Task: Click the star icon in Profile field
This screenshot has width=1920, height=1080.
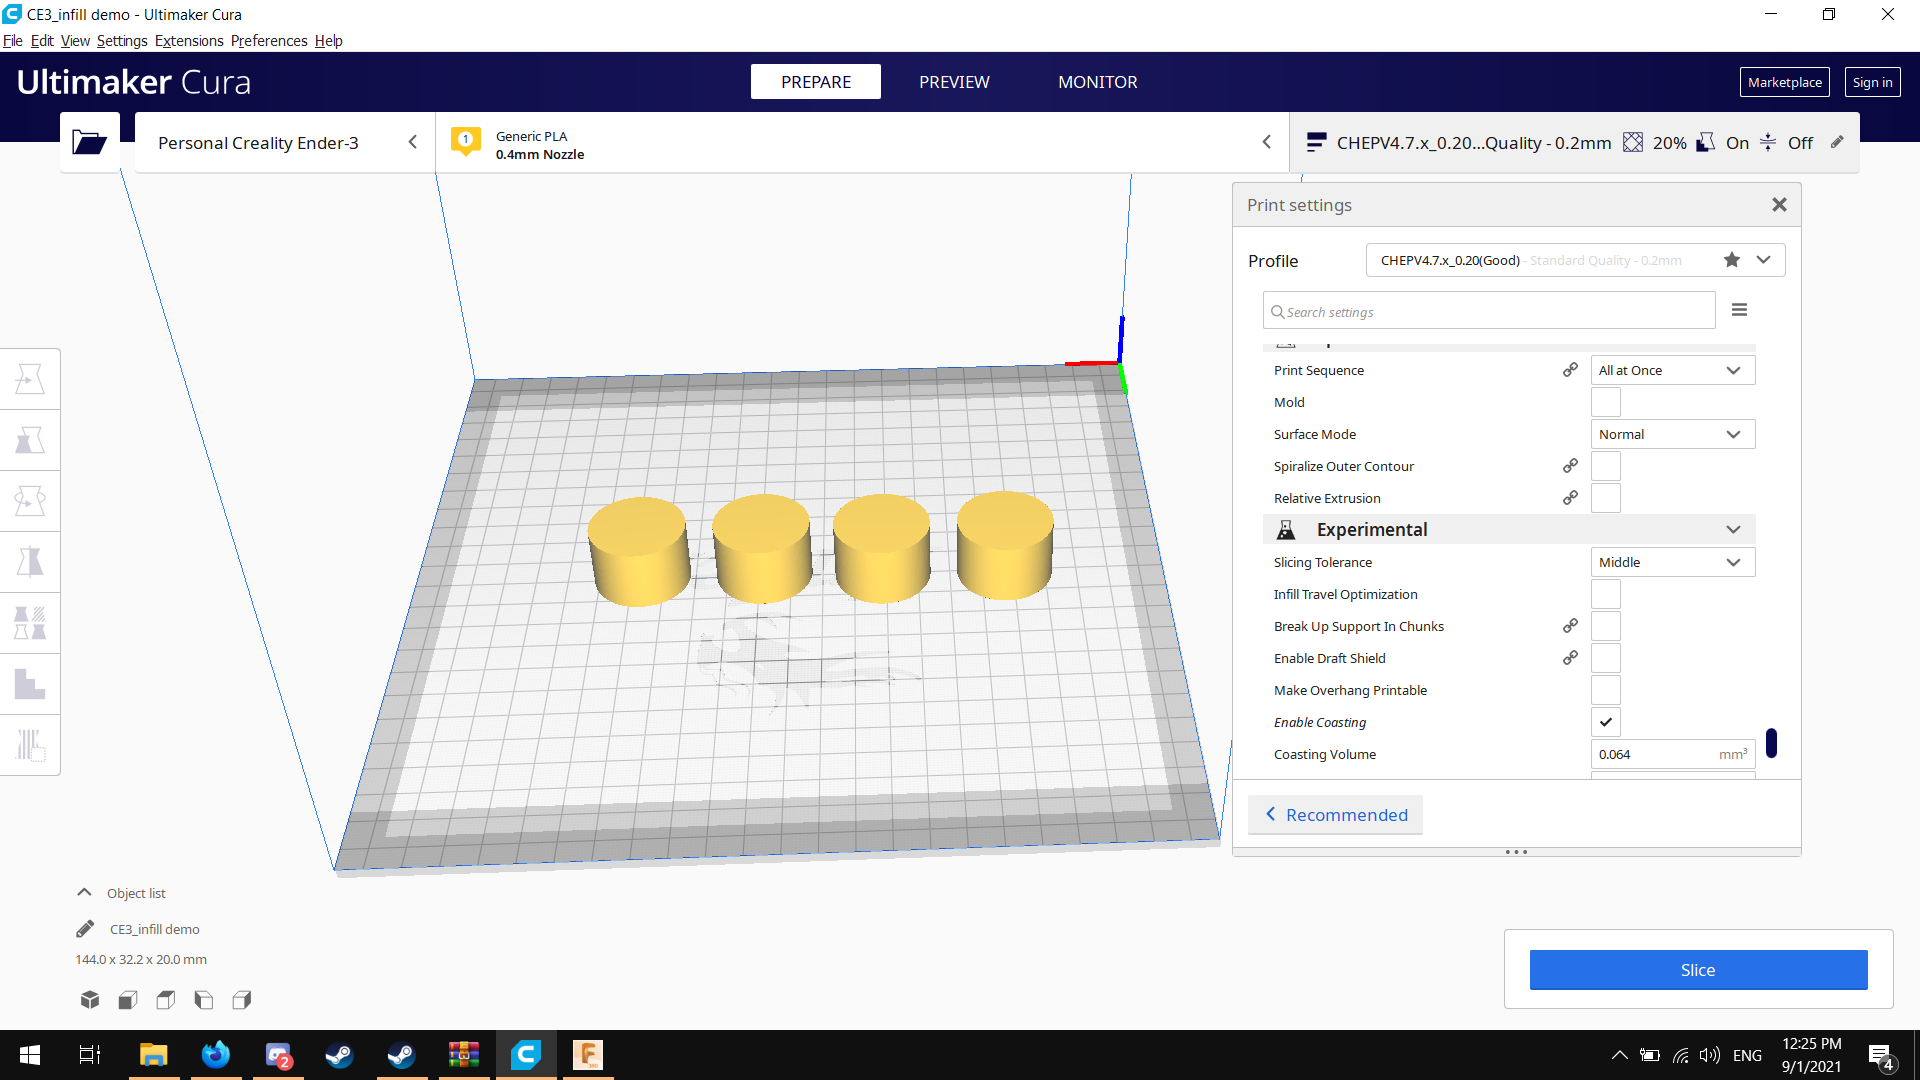Action: tap(1732, 260)
